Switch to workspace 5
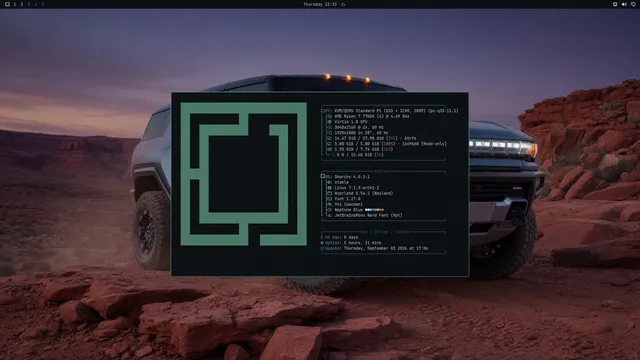Image resolution: width=640 pixels, height=360 pixels. (42, 4)
